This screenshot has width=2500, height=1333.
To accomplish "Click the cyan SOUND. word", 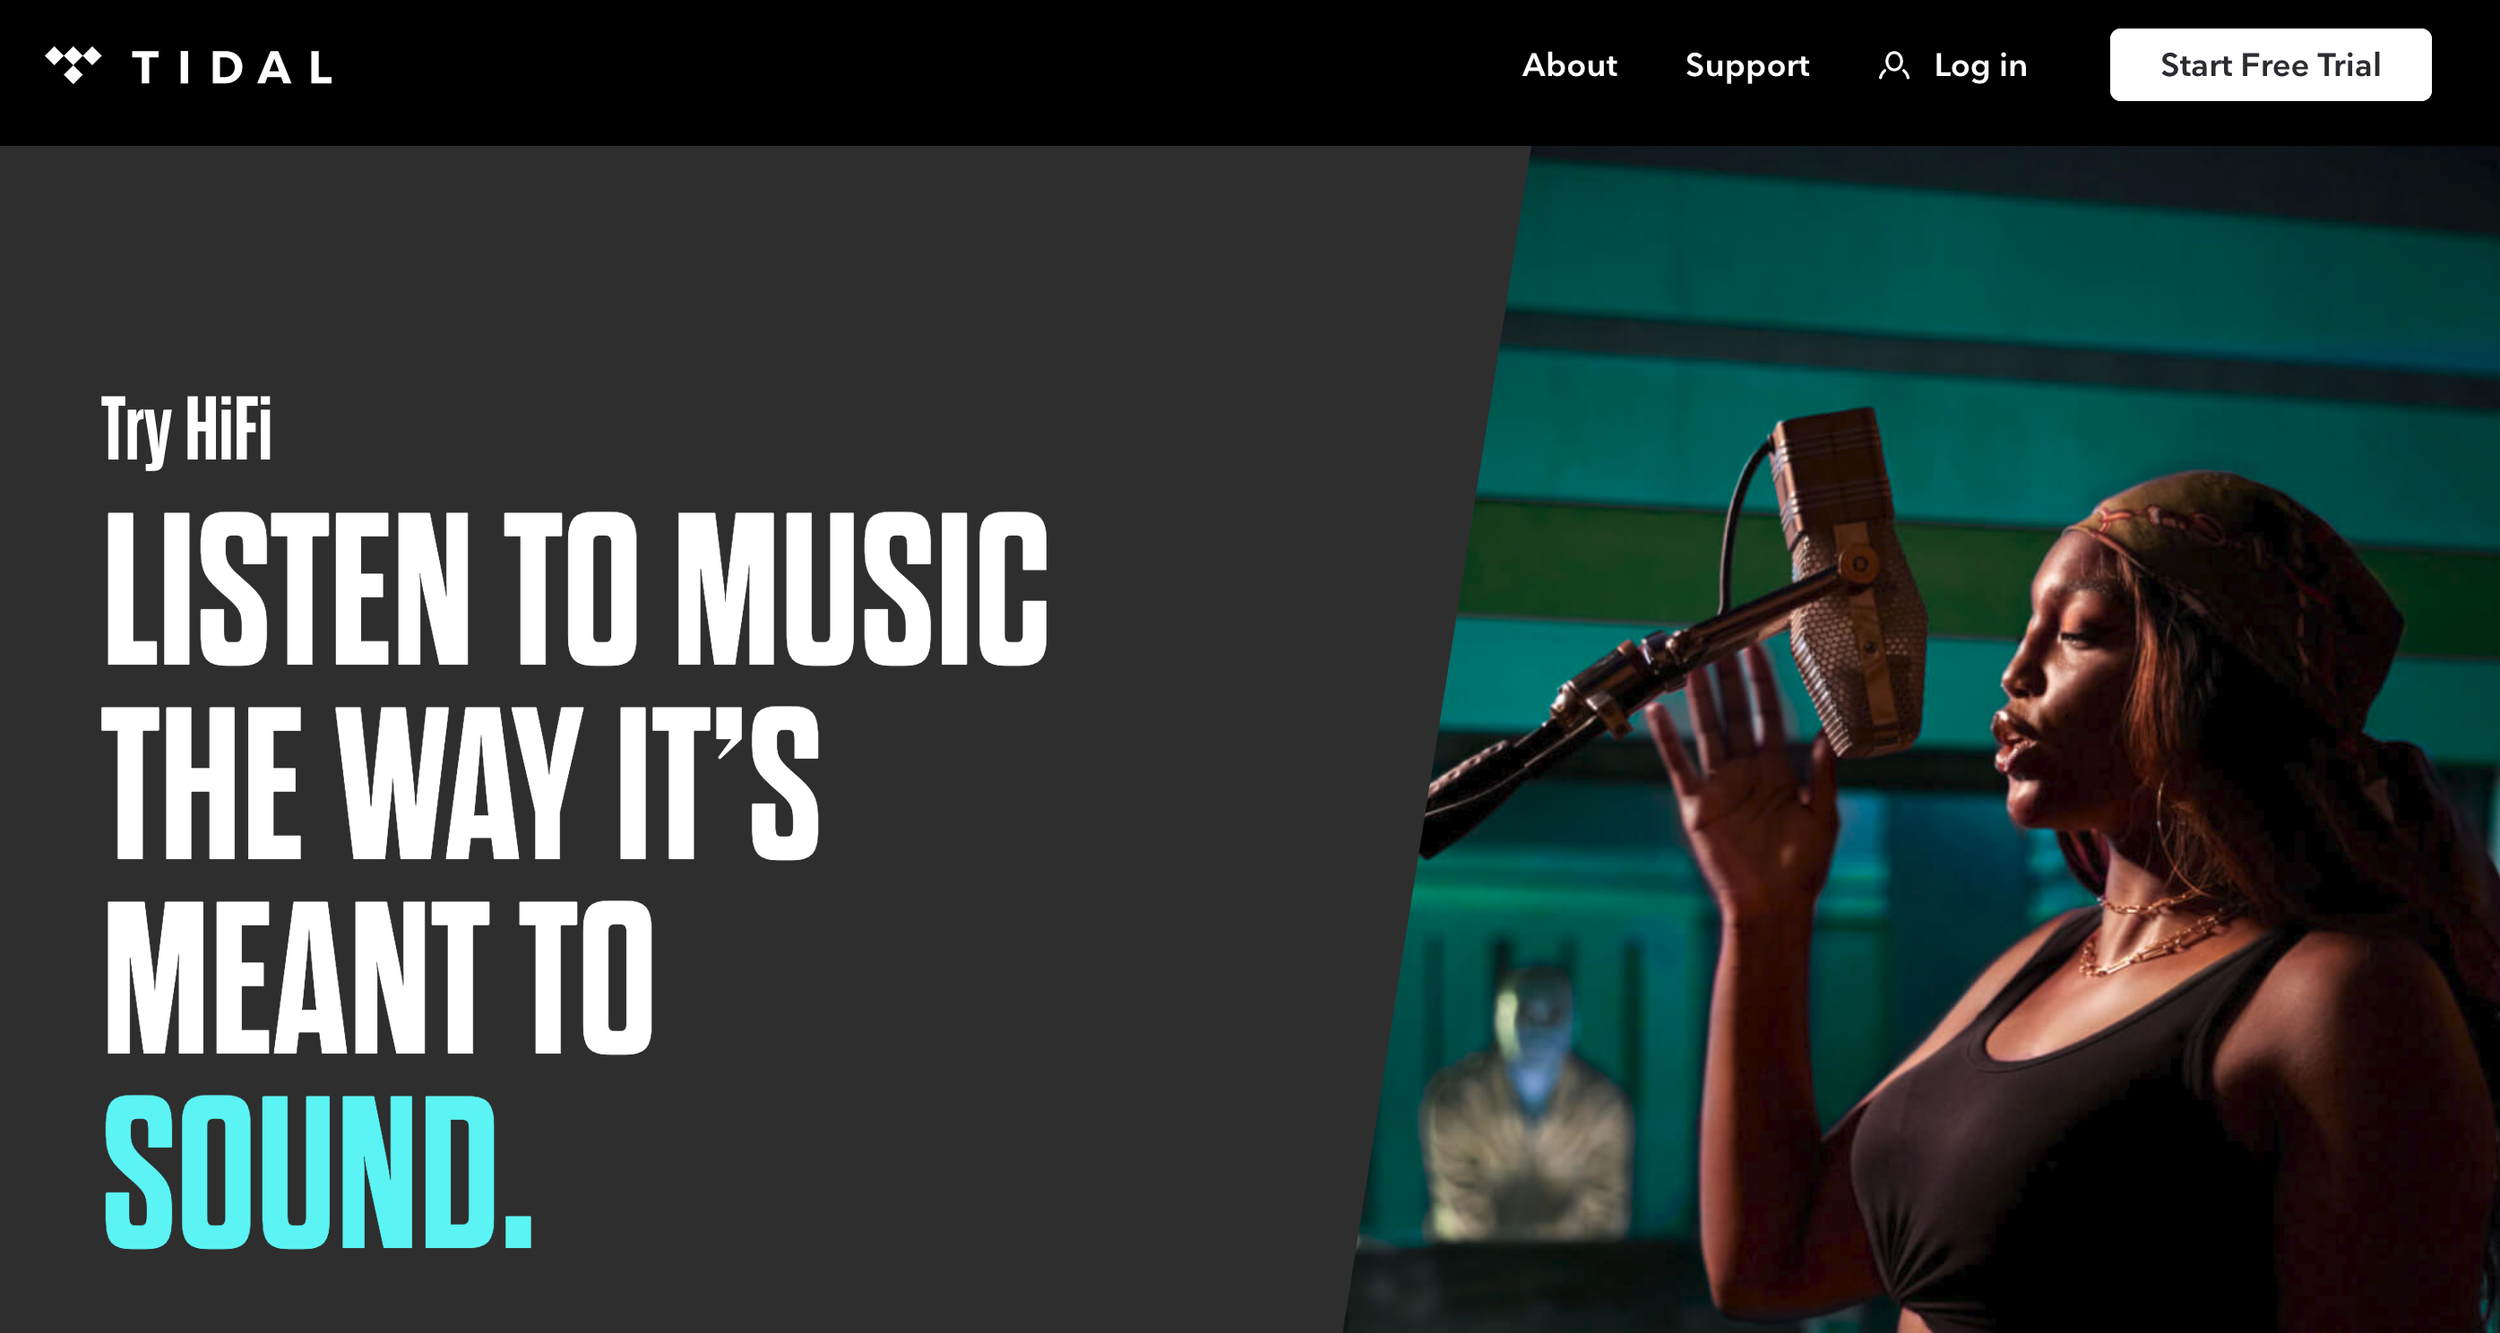I will [318, 1171].
